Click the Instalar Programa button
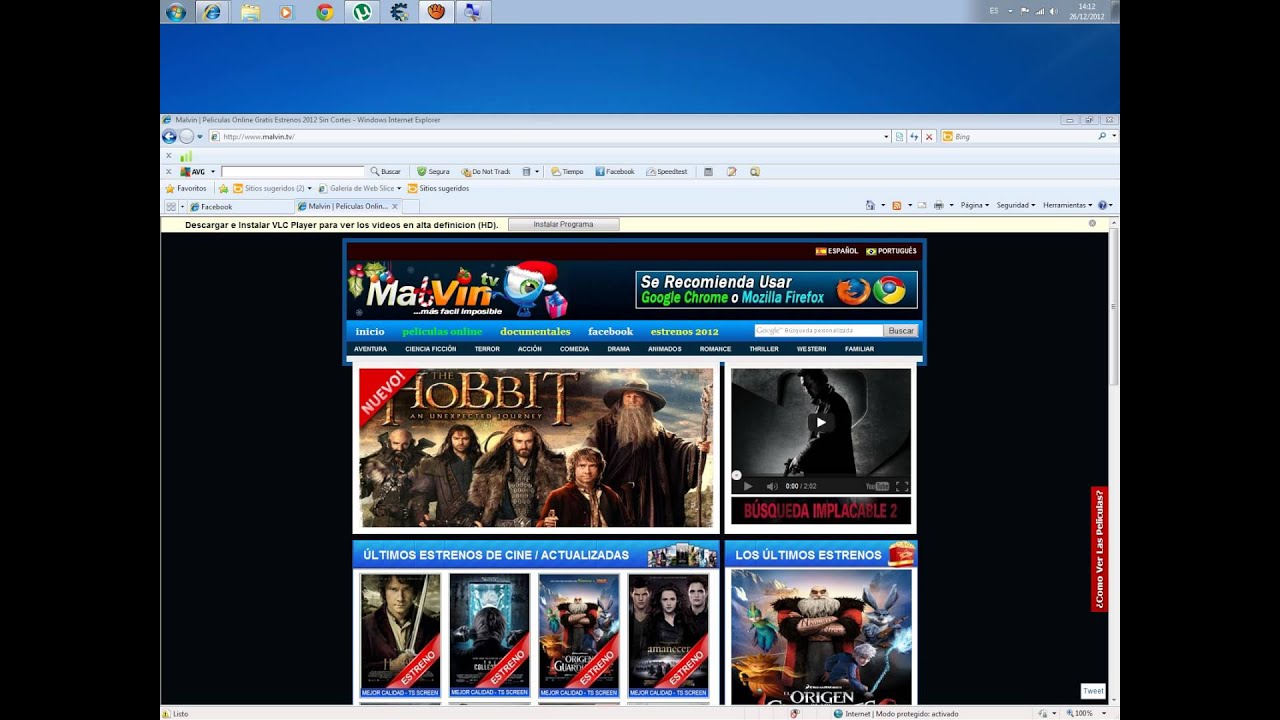Viewport: 1280px width, 720px height. tap(563, 224)
